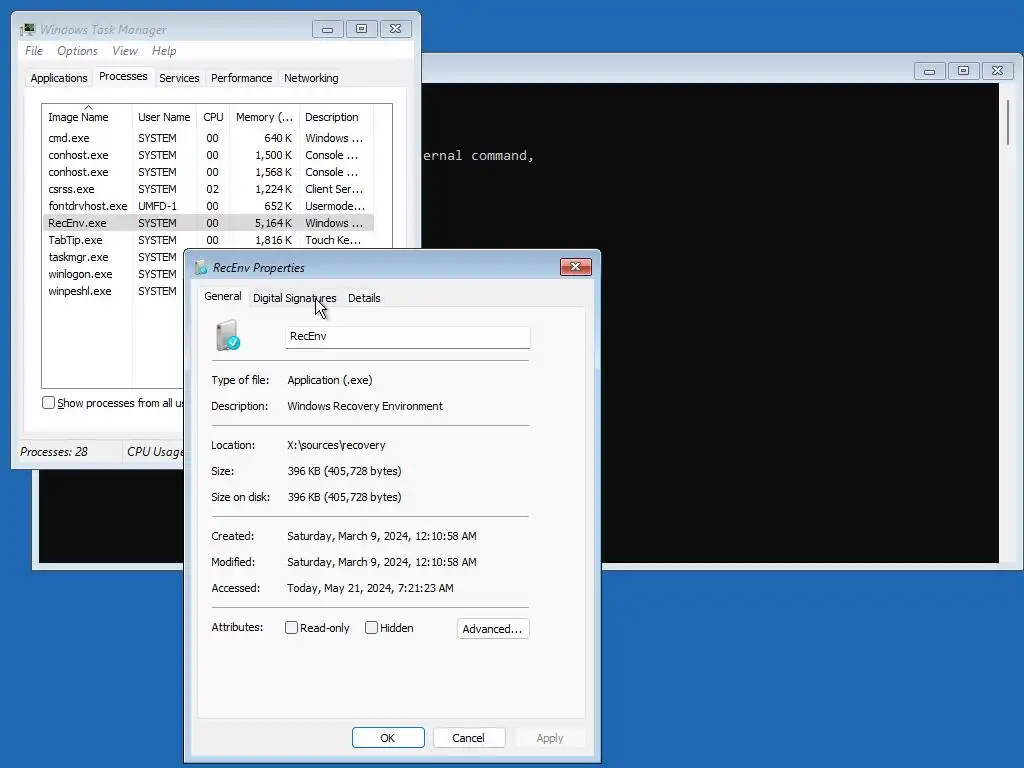The image size is (1024, 768).
Task: Switch to the Performance tab
Action: coord(242,78)
